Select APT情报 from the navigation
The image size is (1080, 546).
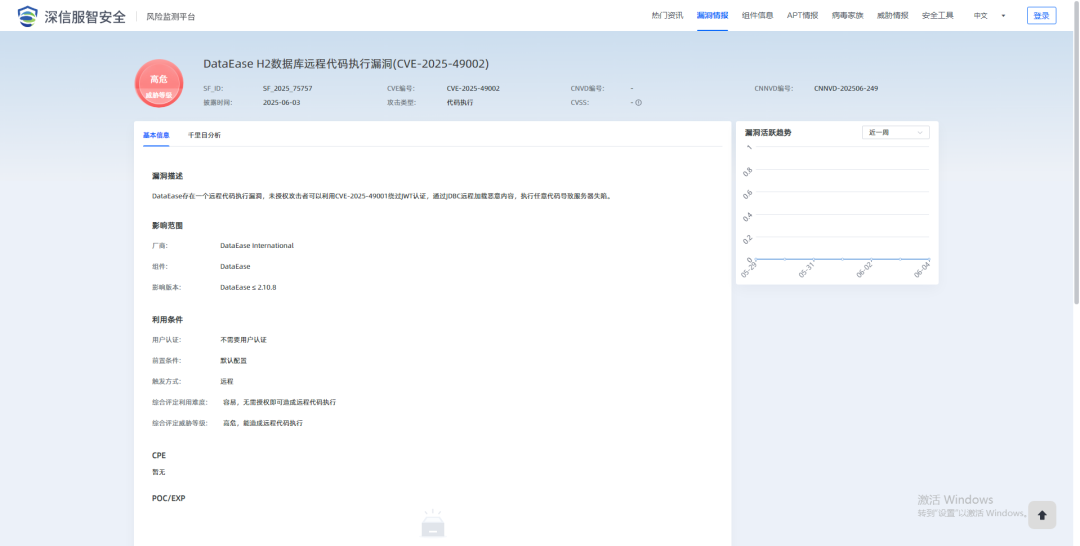[802, 16]
